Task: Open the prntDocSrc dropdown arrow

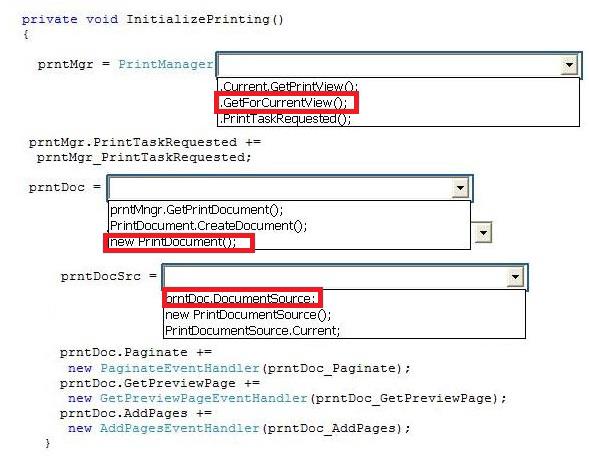Action: coord(515,277)
